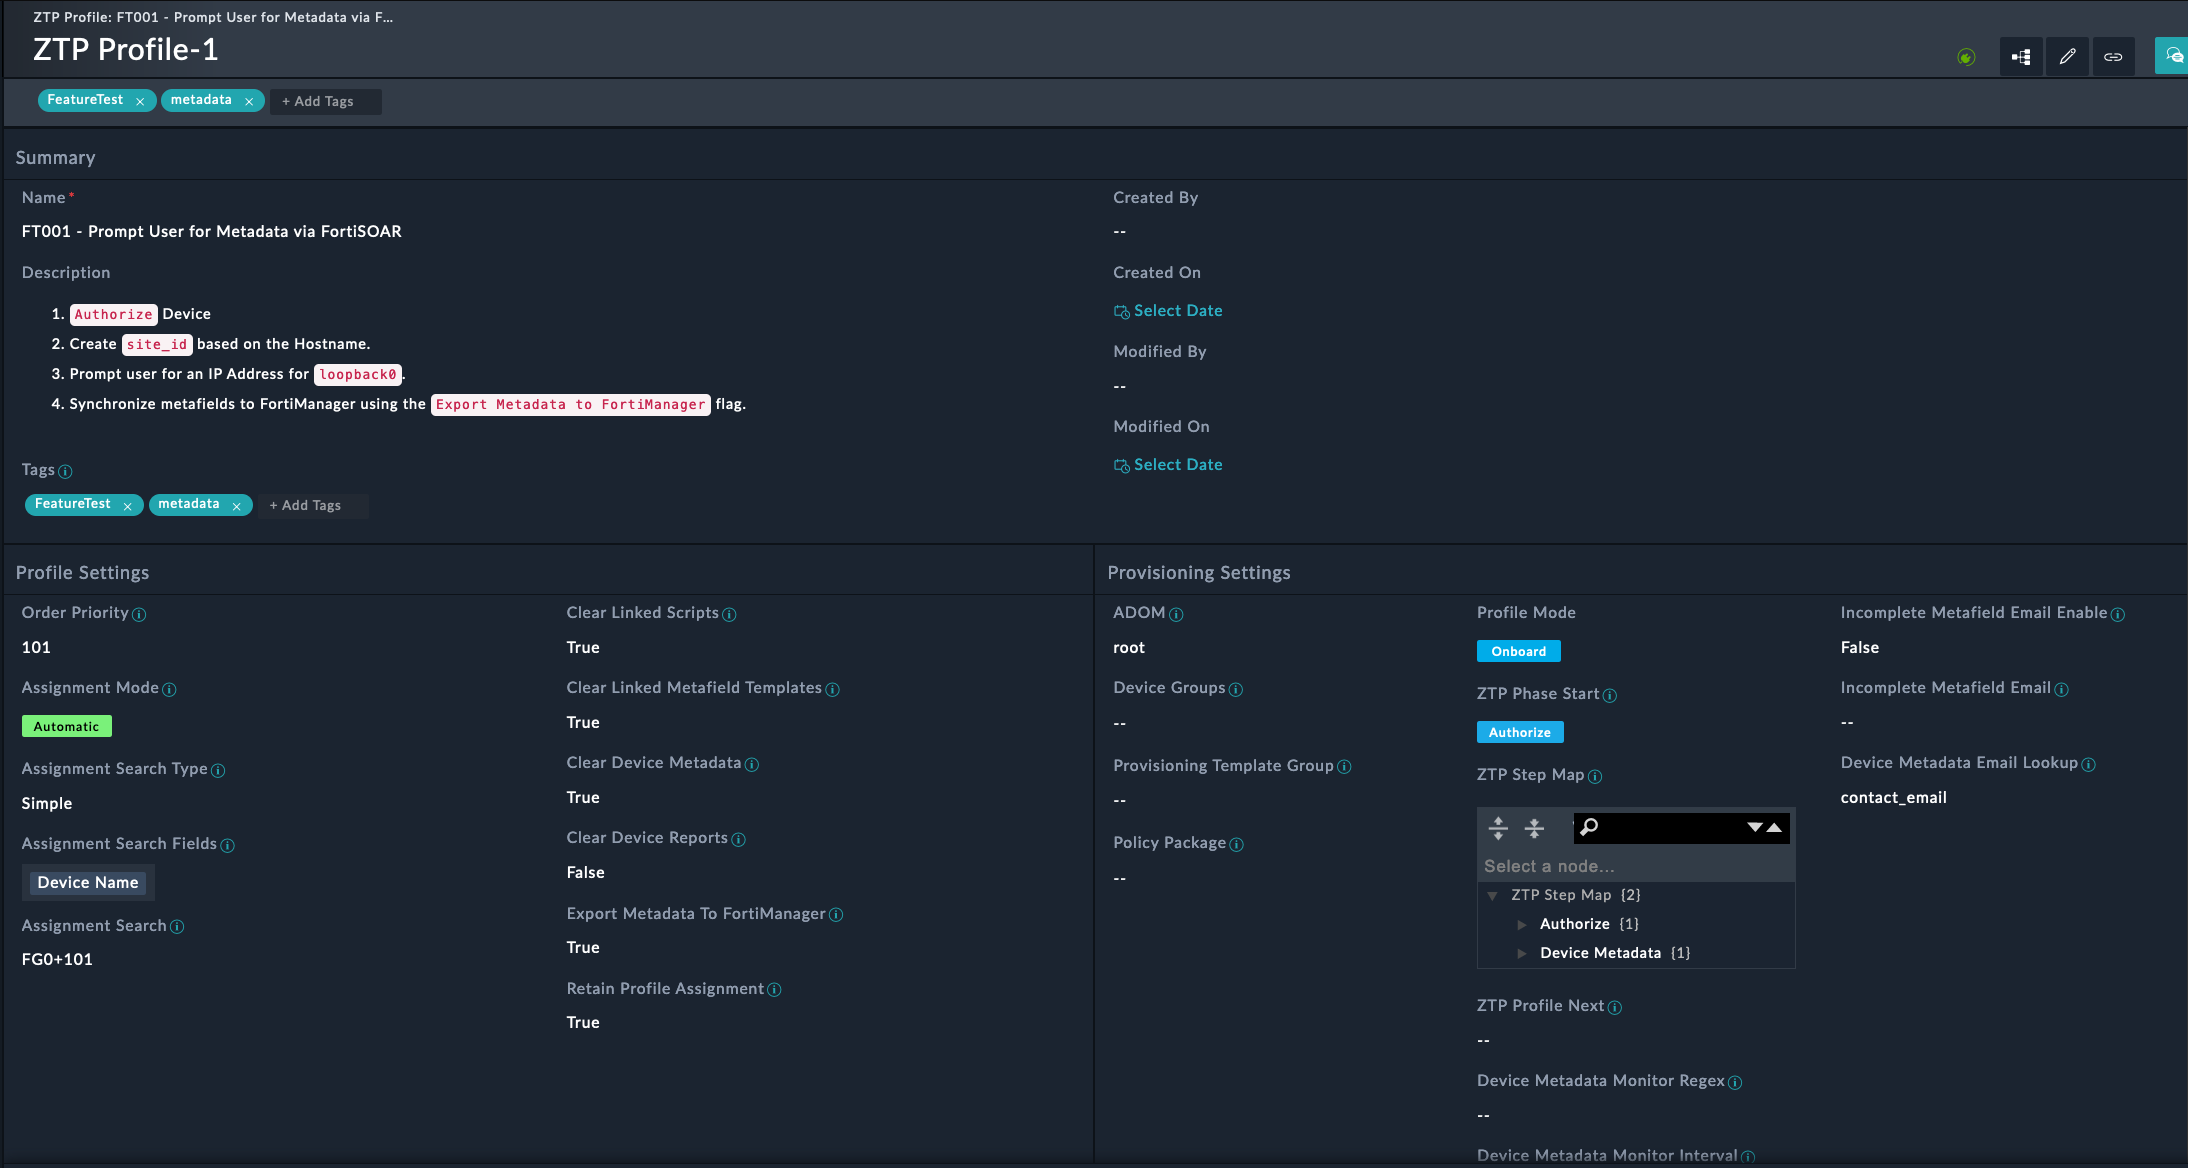Click the Order Priority value 101

[36, 648]
